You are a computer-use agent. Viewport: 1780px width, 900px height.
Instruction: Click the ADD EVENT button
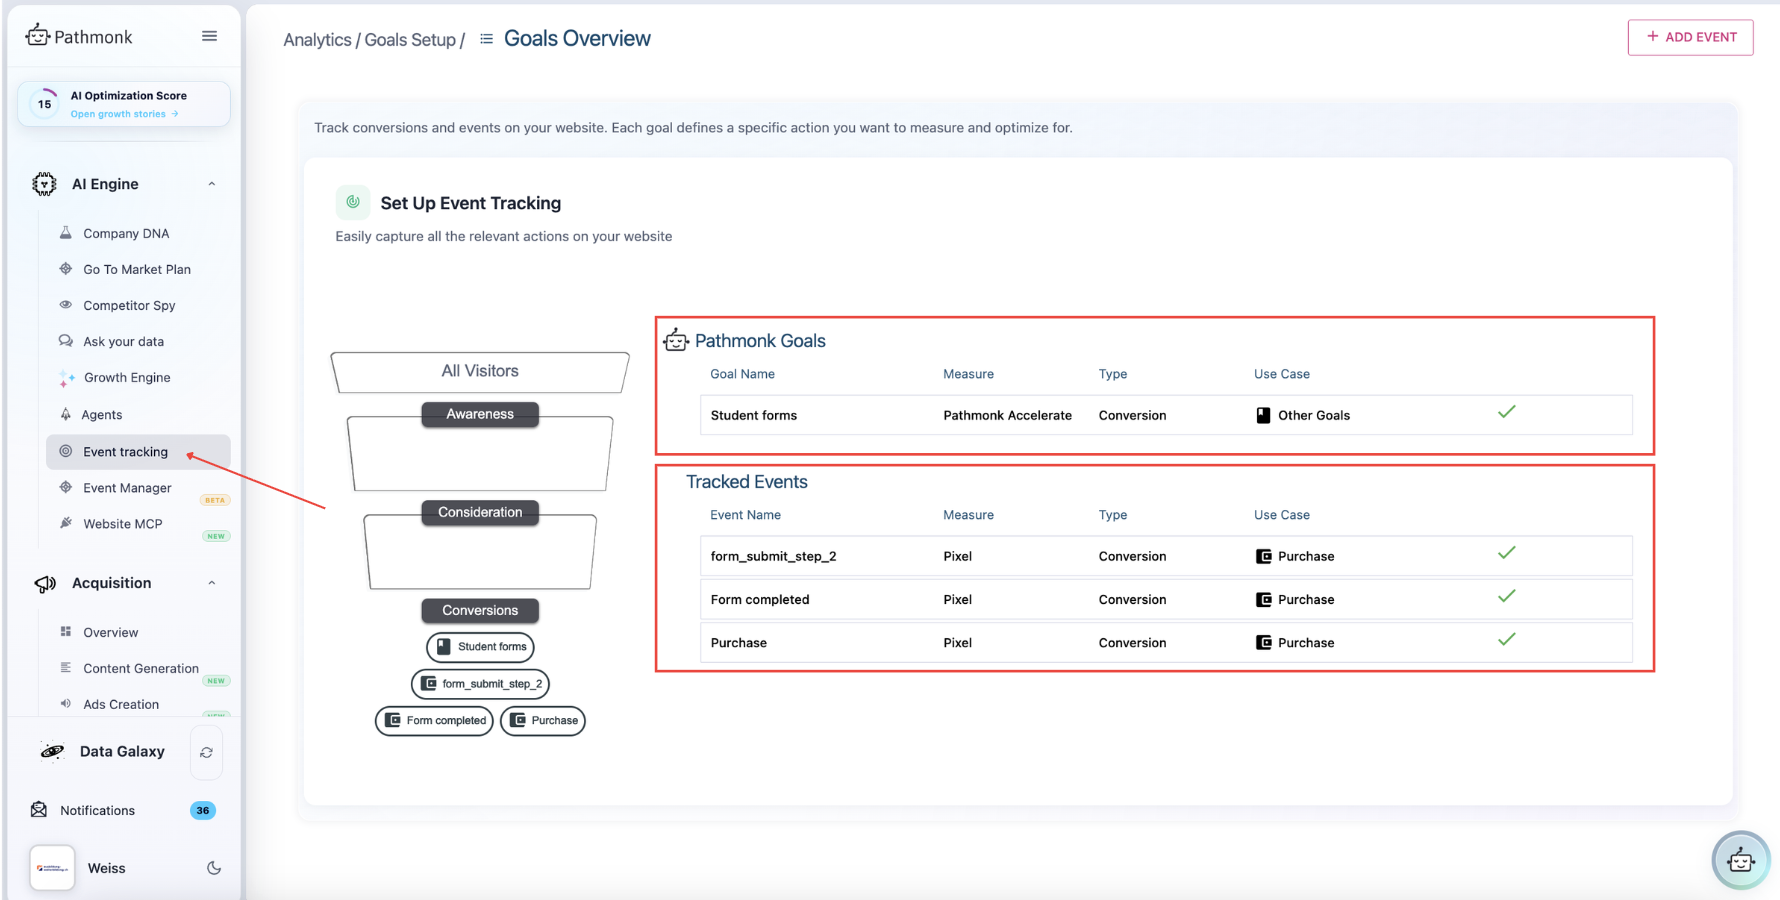(1690, 37)
